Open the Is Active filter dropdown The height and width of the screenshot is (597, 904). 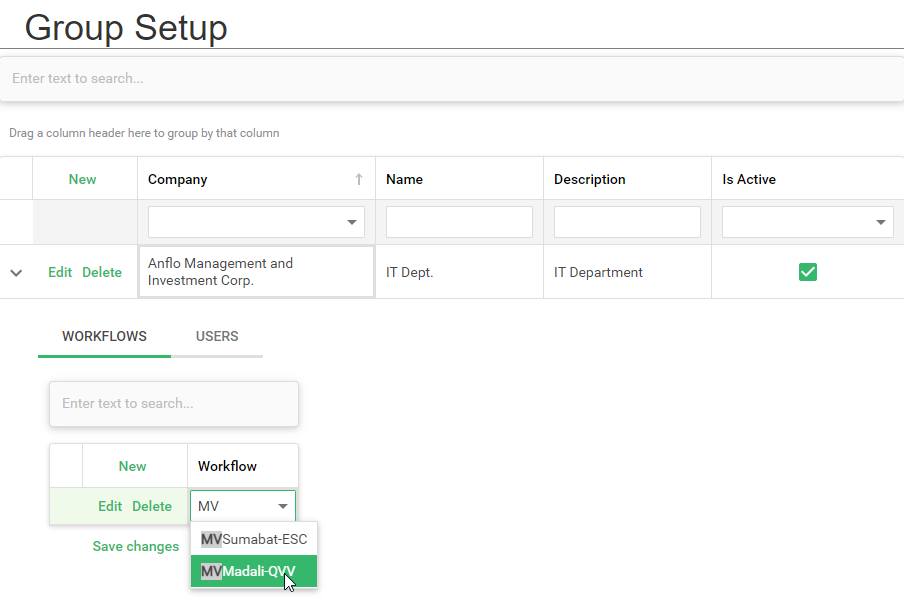click(x=881, y=223)
